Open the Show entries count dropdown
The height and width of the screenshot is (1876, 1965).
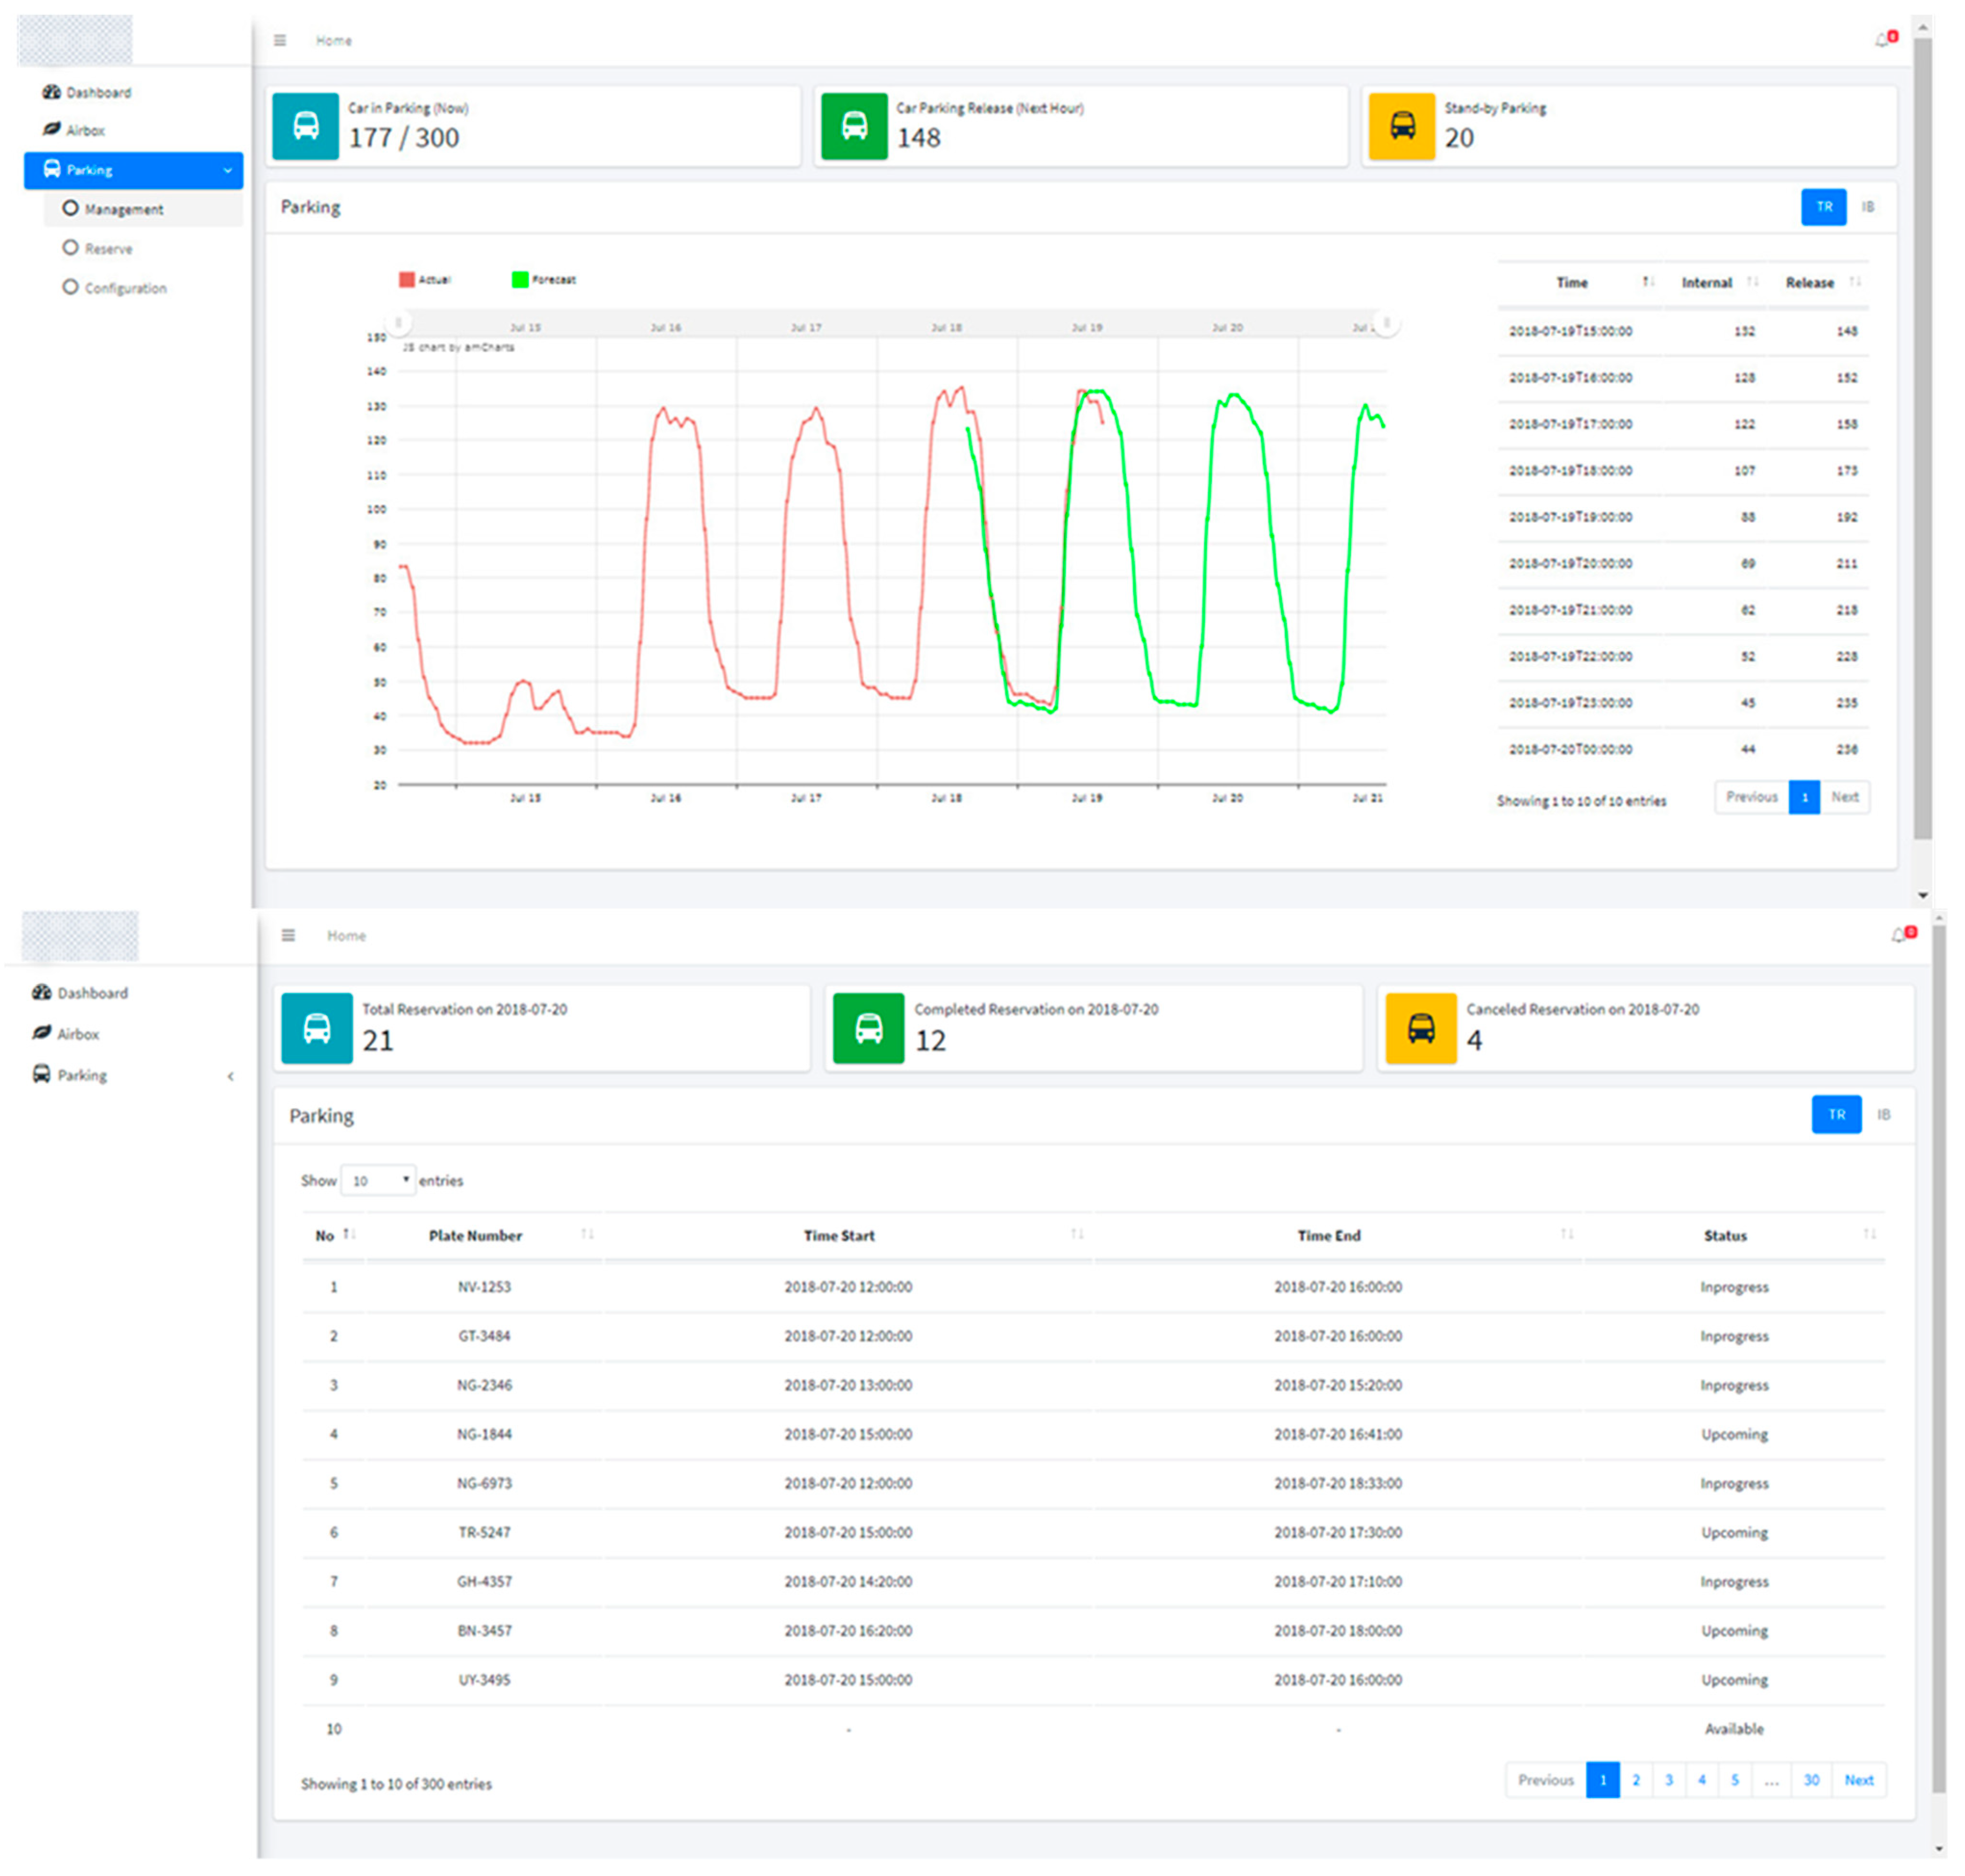click(x=377, y=1180)
